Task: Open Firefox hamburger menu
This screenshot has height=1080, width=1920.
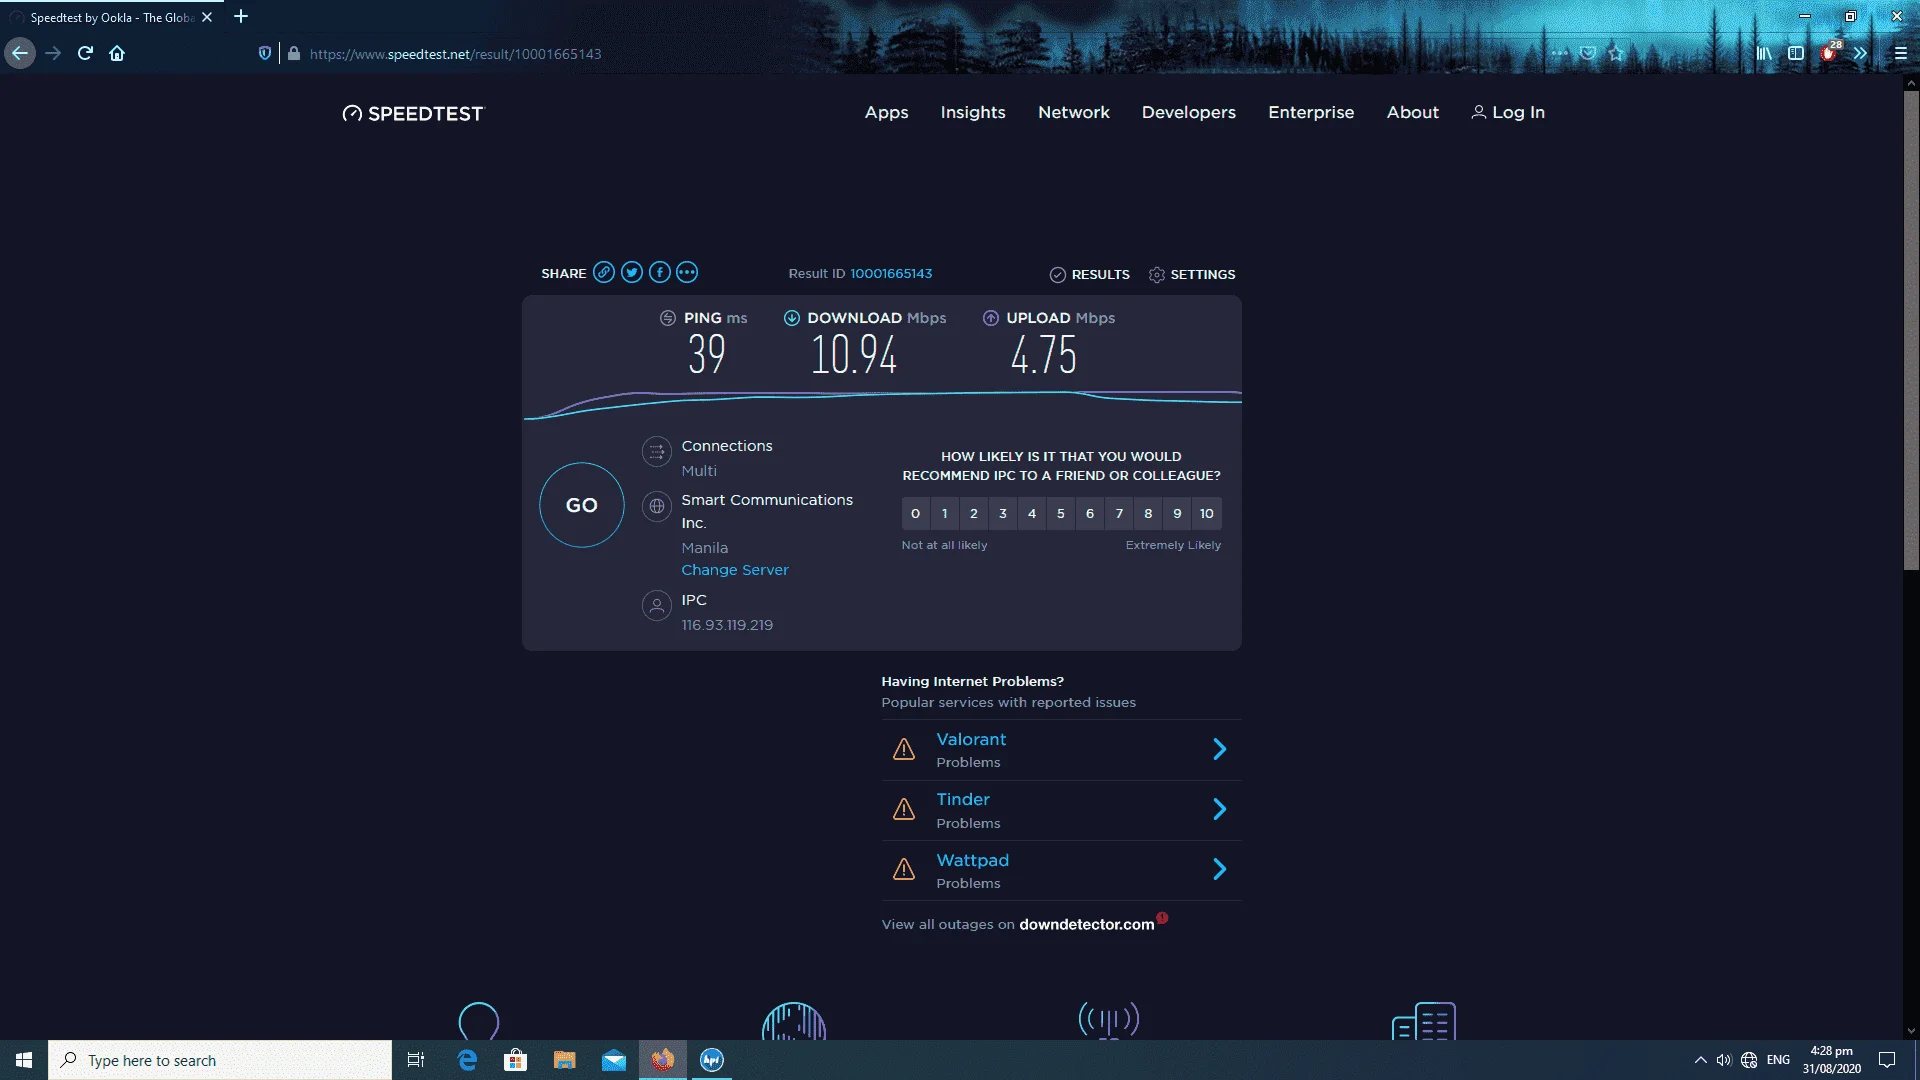Action: click(x=1901, y=53)
